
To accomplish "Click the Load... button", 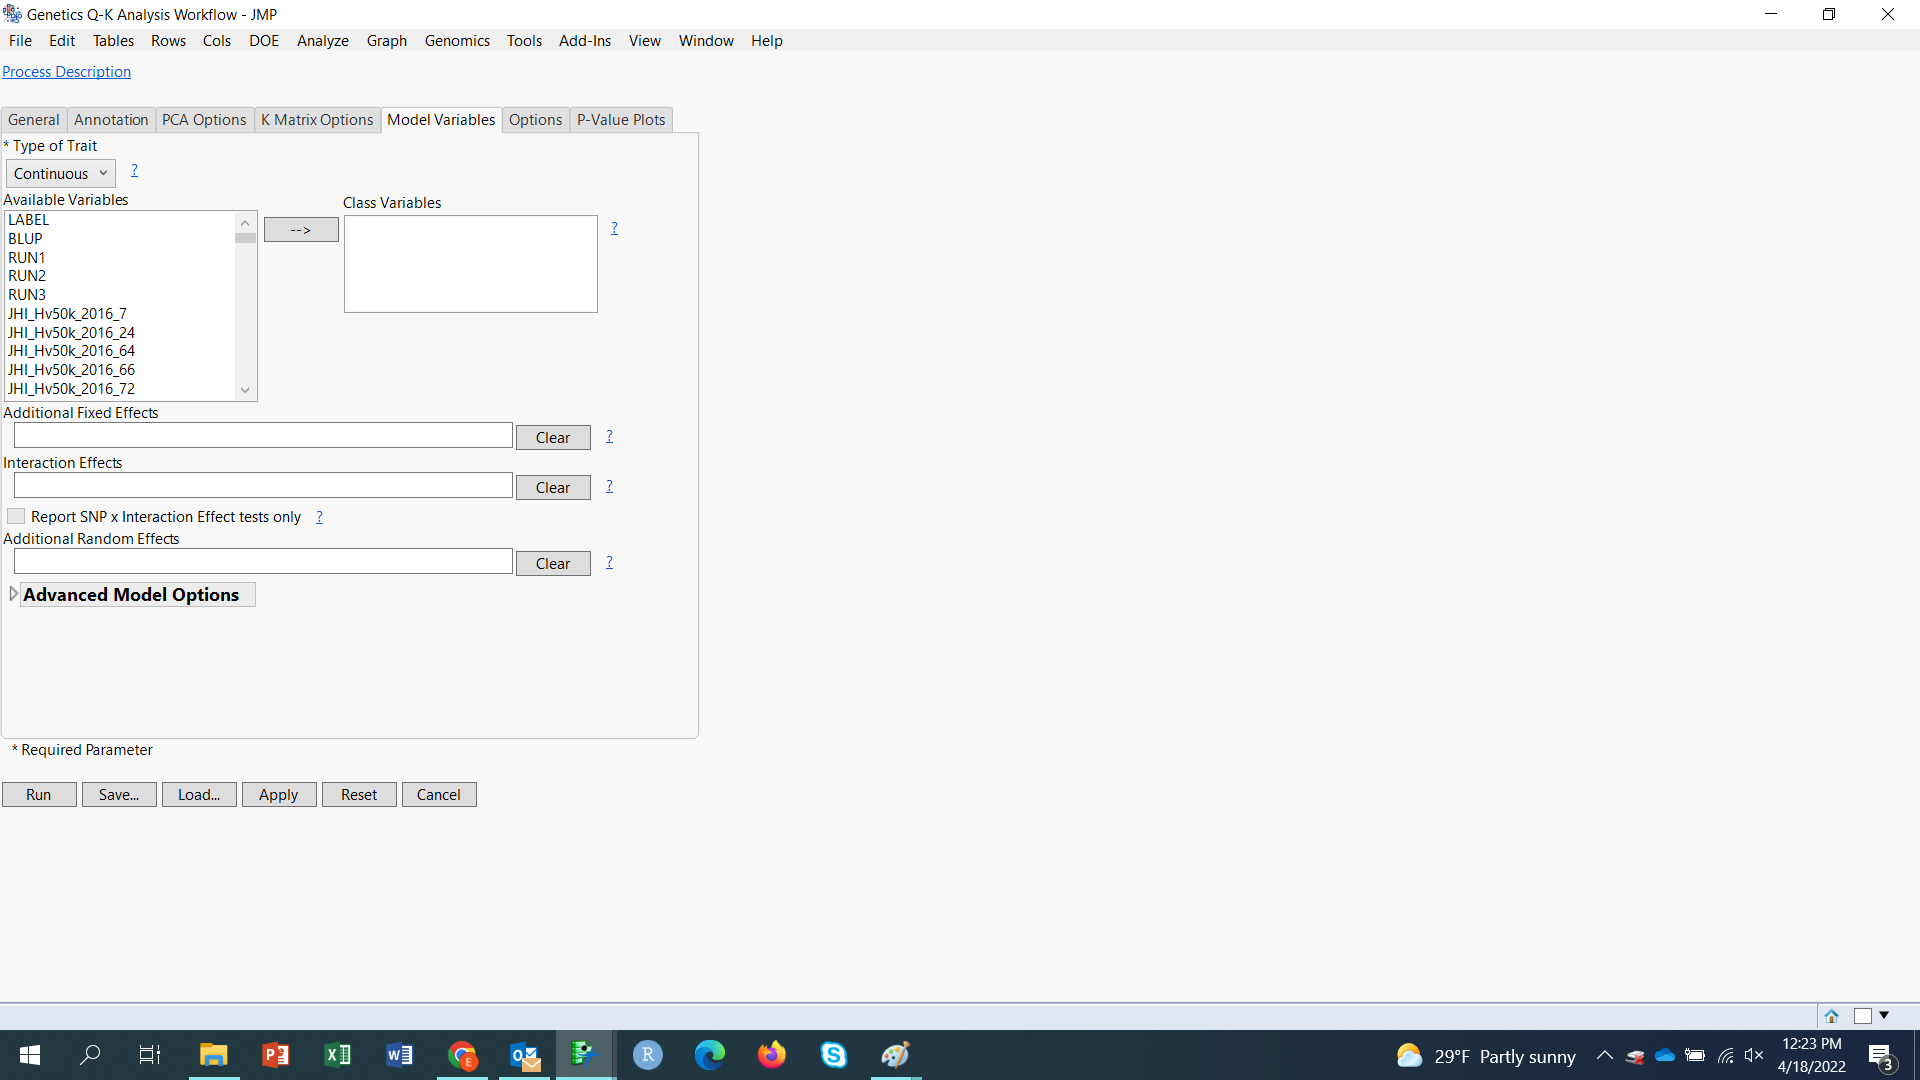I will (199, 795).
